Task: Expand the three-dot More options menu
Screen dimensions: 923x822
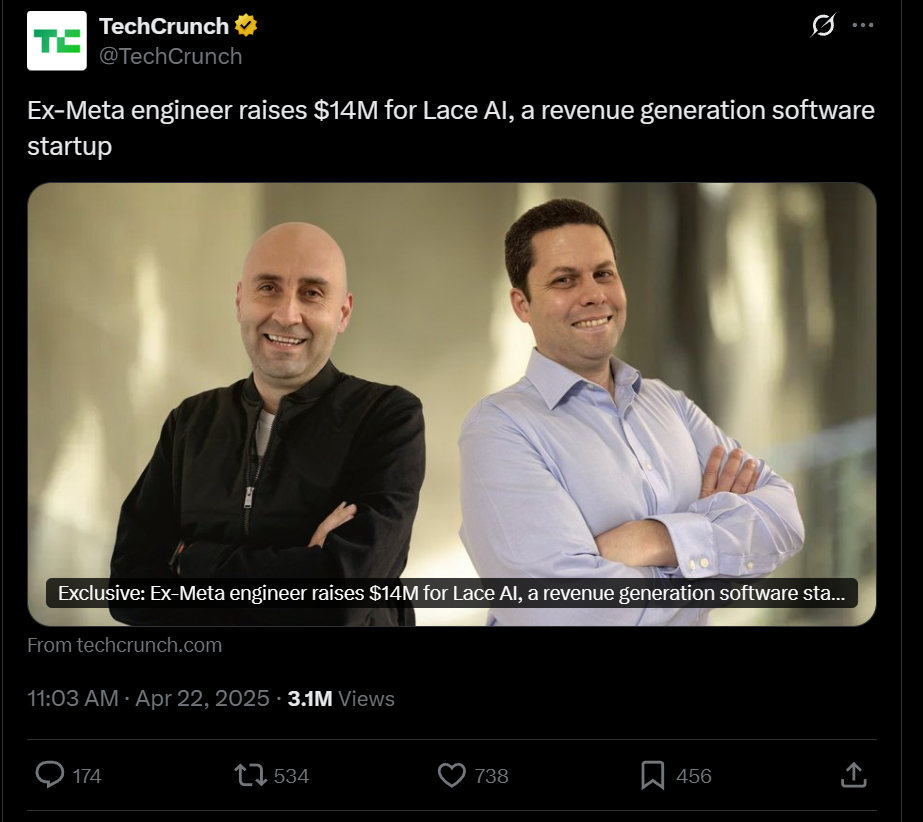Action: 862,26
